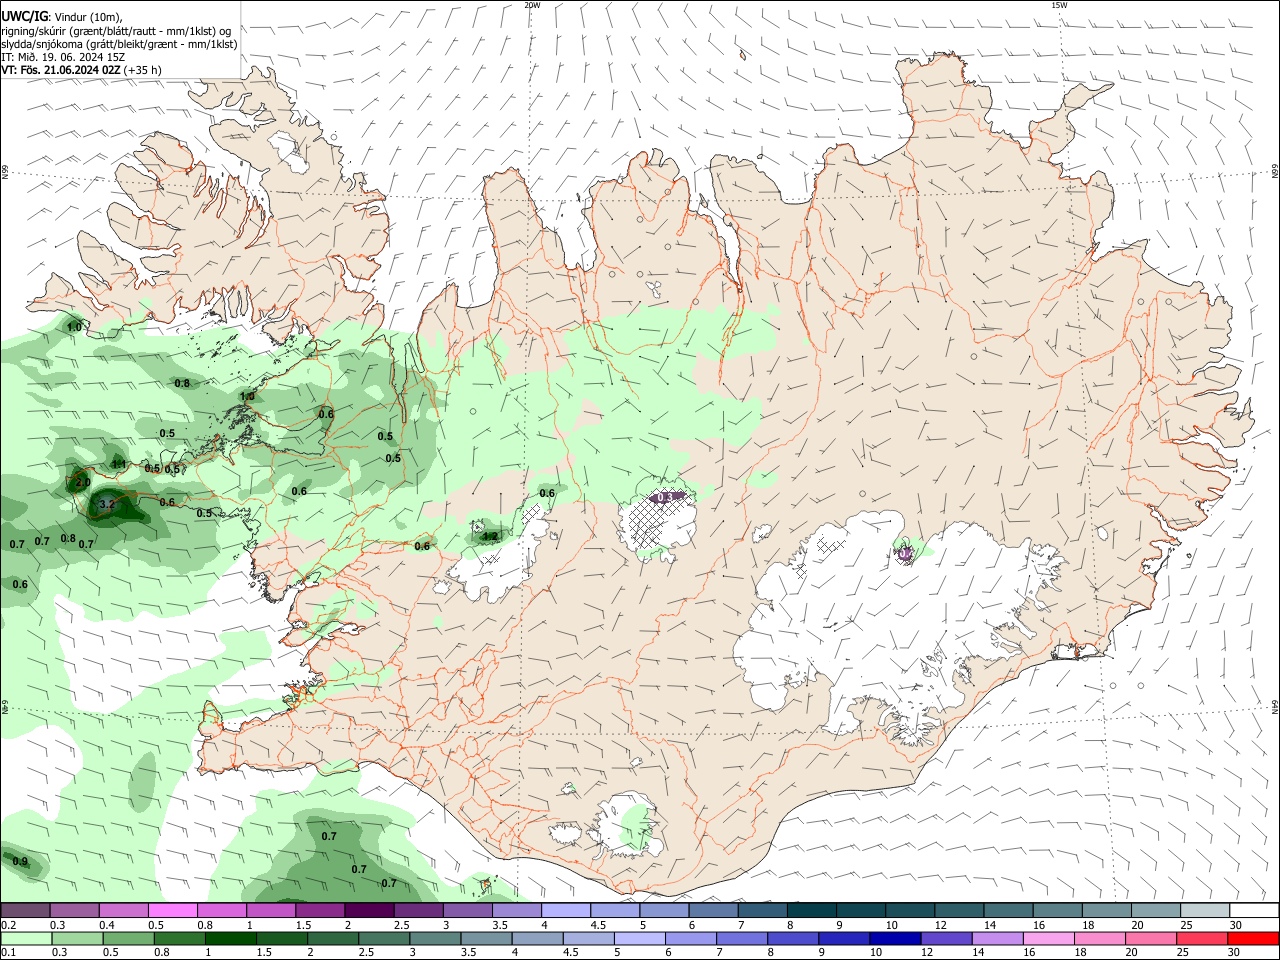Pick the 0.8 magenta snow legend swatch
The width and height of the screenshot is (1280, 960).
(222, 910)
